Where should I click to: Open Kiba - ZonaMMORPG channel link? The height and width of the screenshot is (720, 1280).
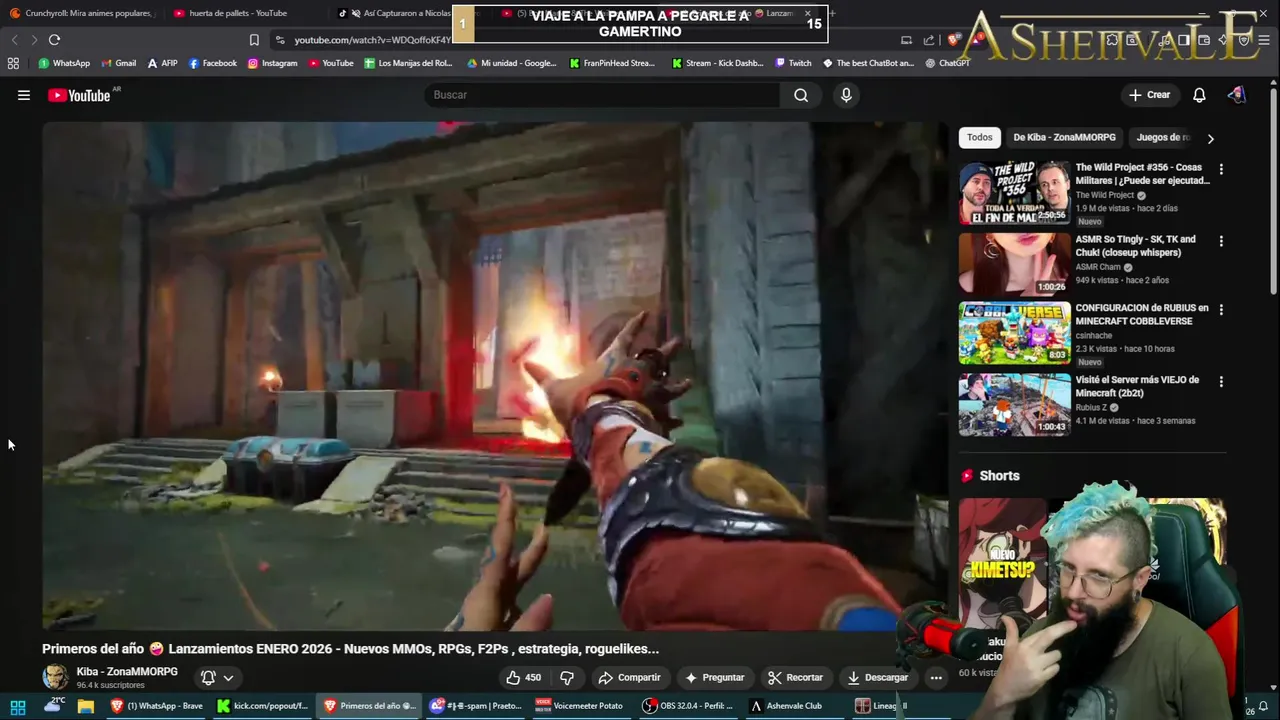[127, 671]
